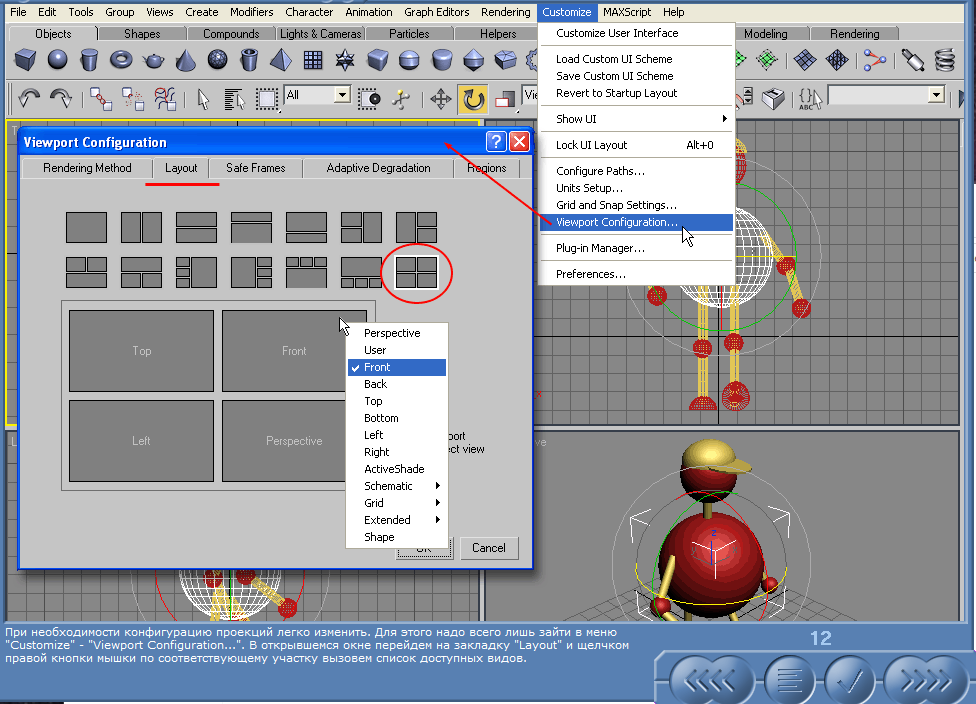Select the Cone primitive icon
The height and width of the screenshot is (704, 976).
pos(185,60)
